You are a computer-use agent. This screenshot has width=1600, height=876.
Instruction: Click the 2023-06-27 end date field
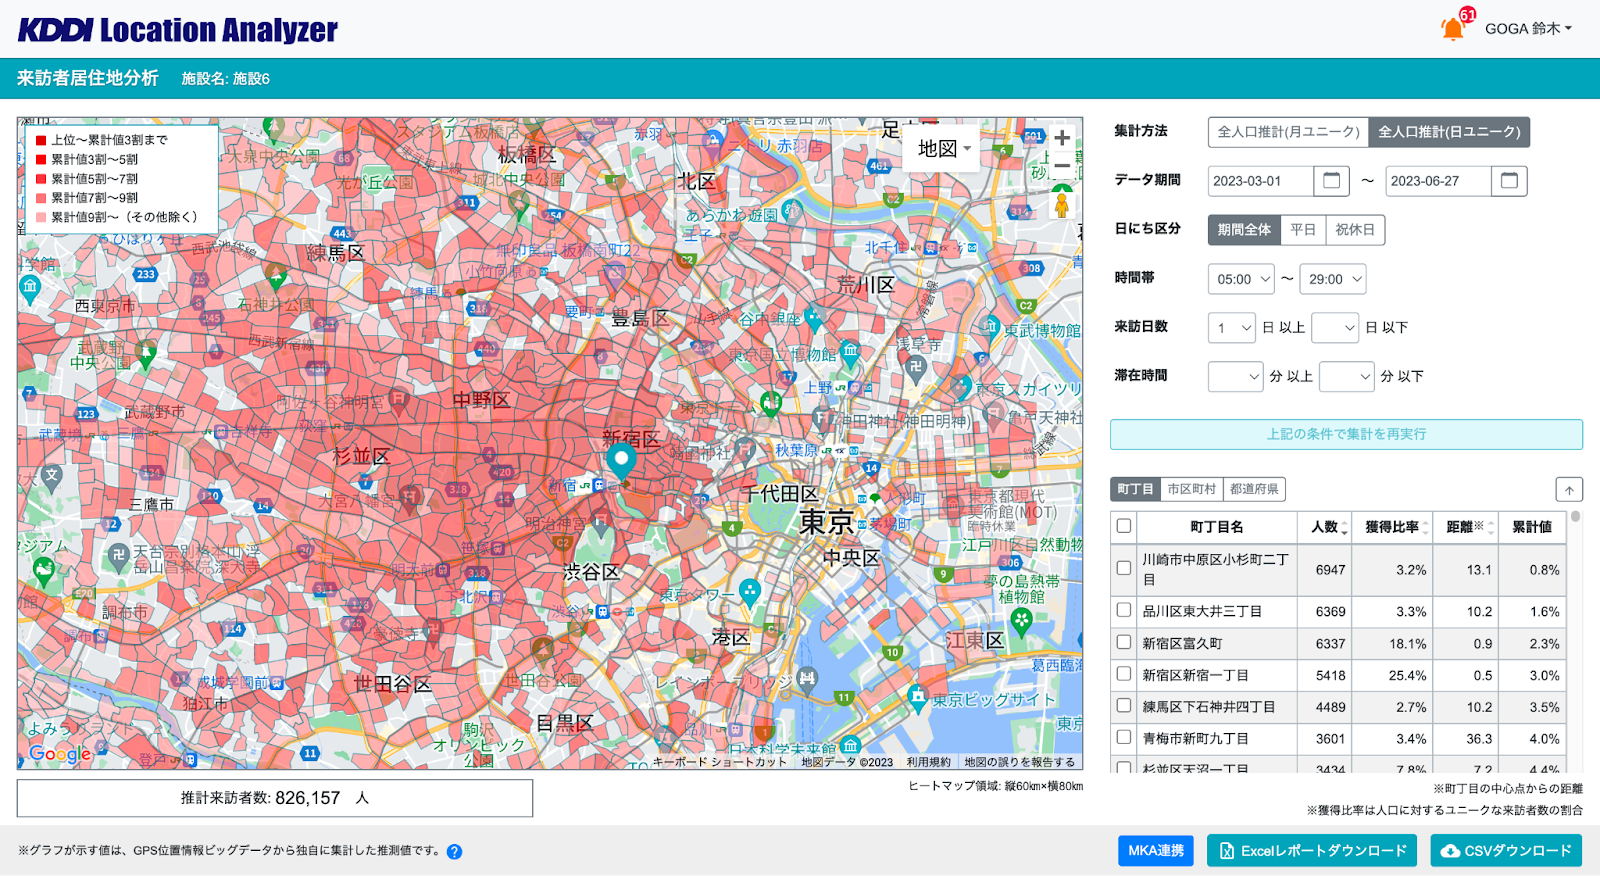(x=1438, y=181)
